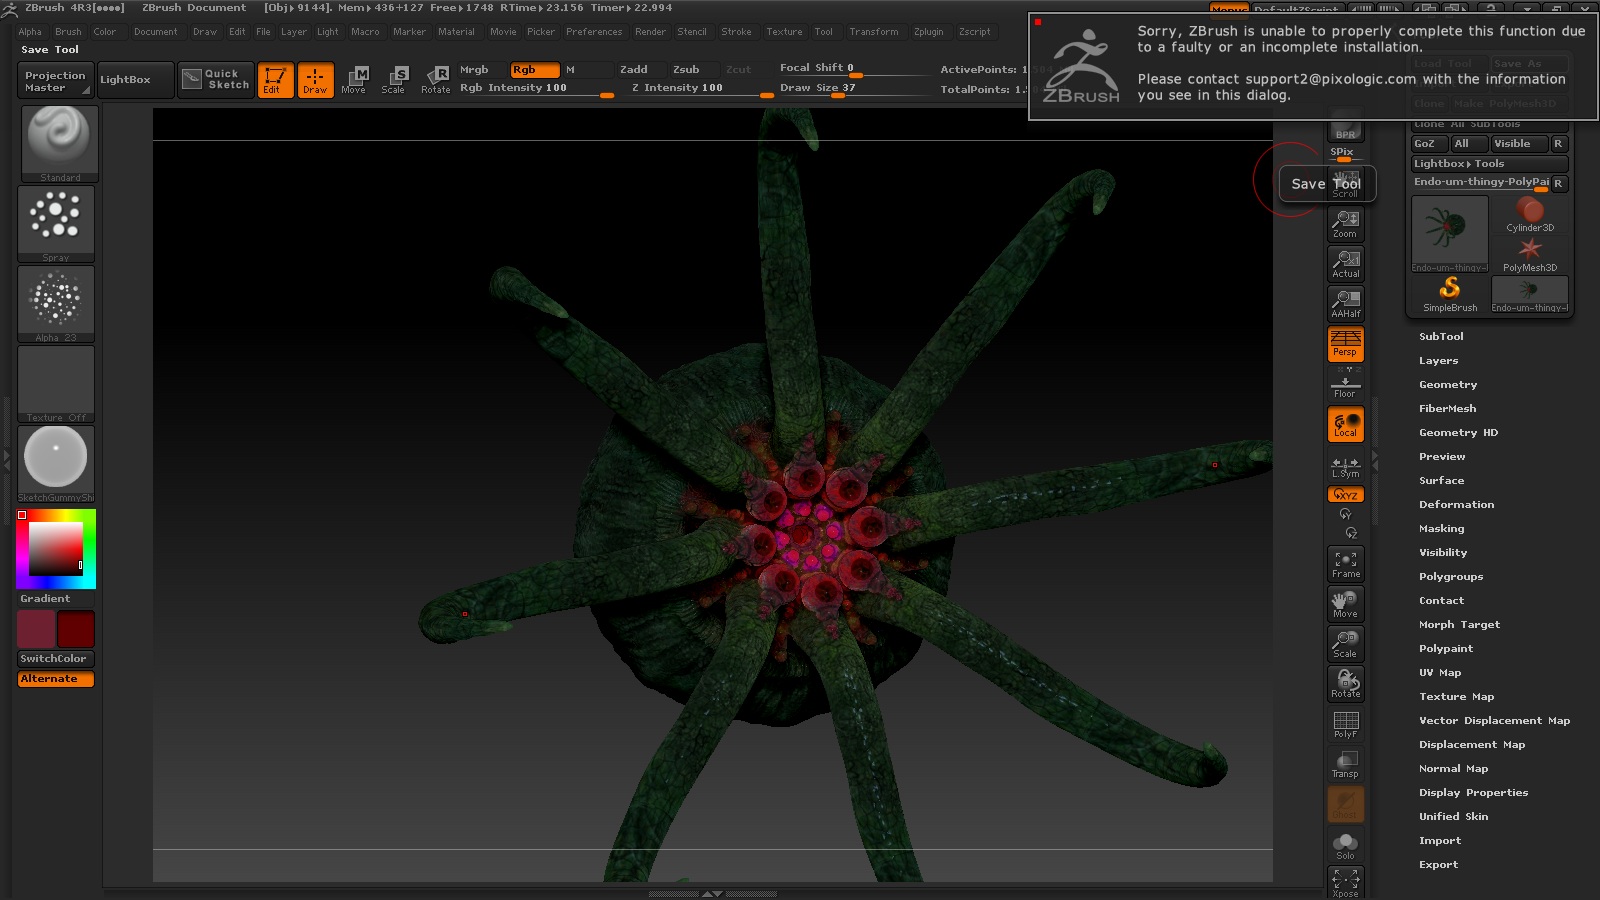Click the SwitchColor button
This screenshot has height=900, width=1600.
[55, 659]
